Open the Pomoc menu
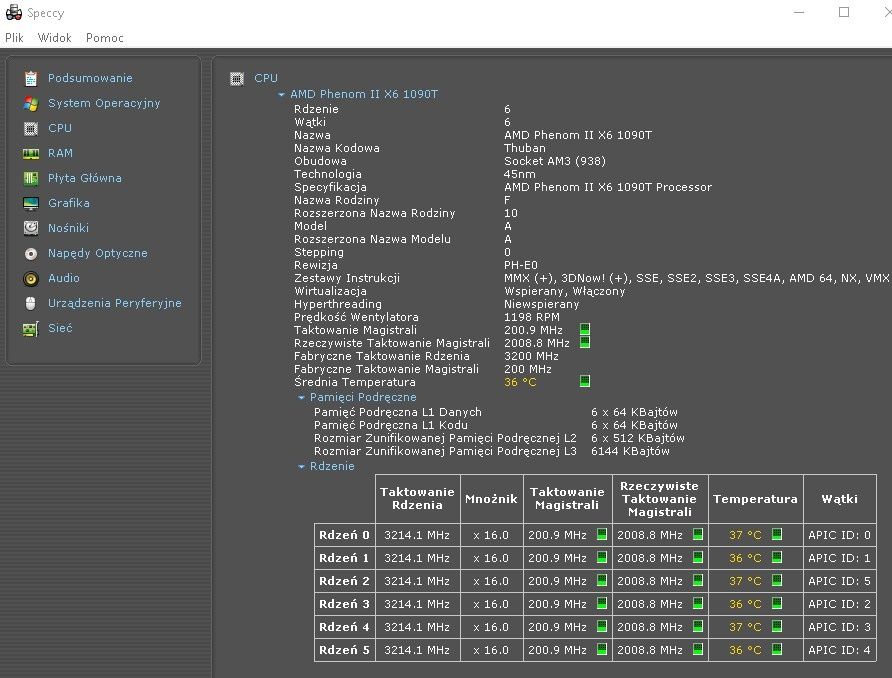The width and height of the screenshot is (892, 678). click(x=105, y=38)
